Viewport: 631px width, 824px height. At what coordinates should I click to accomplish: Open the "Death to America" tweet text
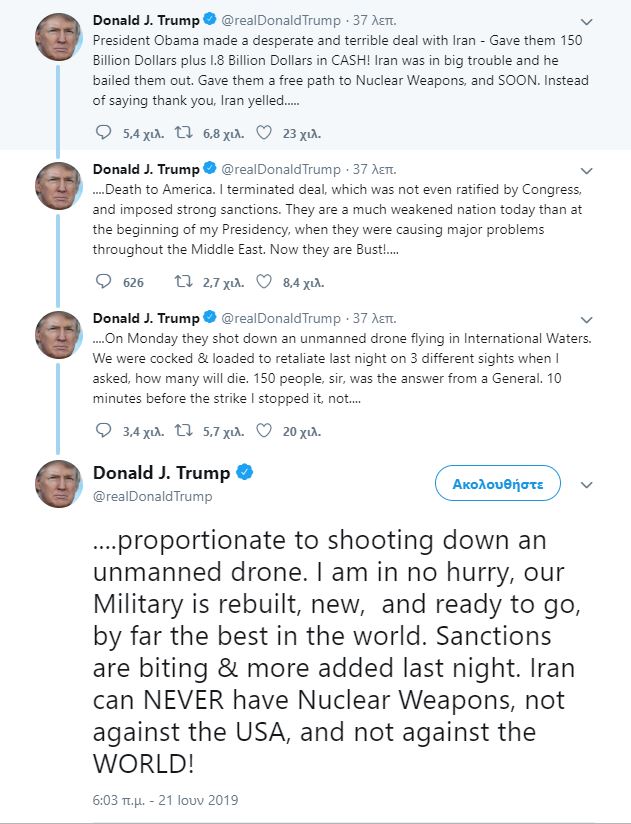338,220
